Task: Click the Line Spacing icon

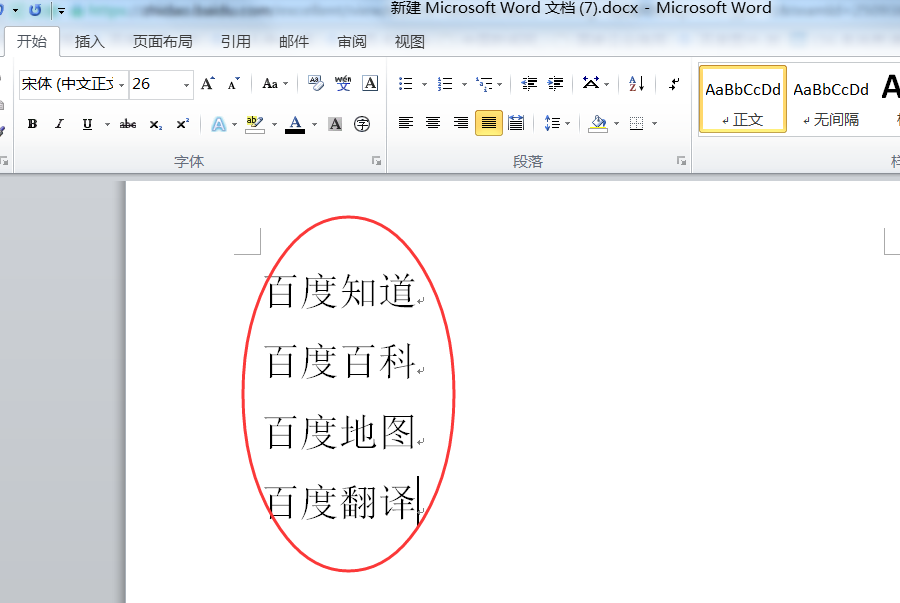Action: click(552, 123)
